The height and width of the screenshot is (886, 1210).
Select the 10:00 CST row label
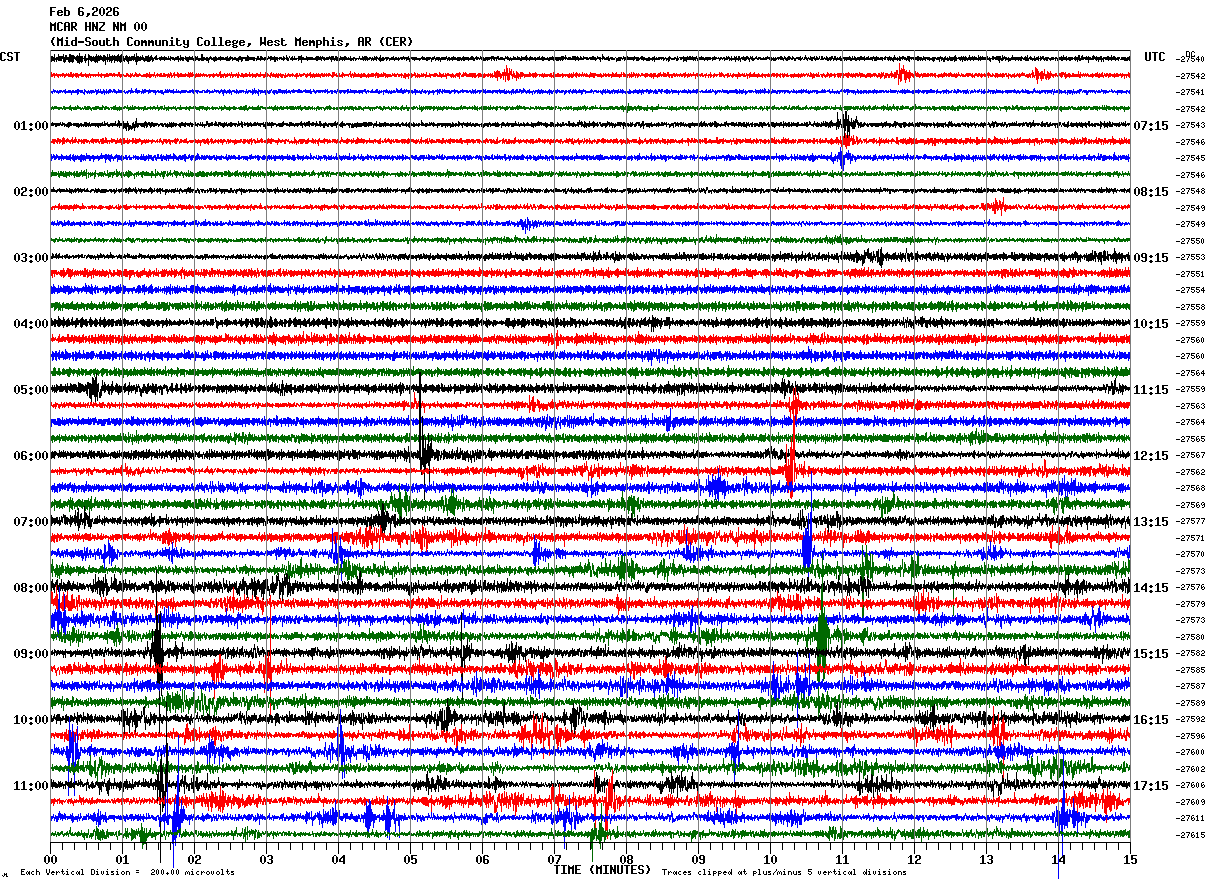(x=31, y=720)
